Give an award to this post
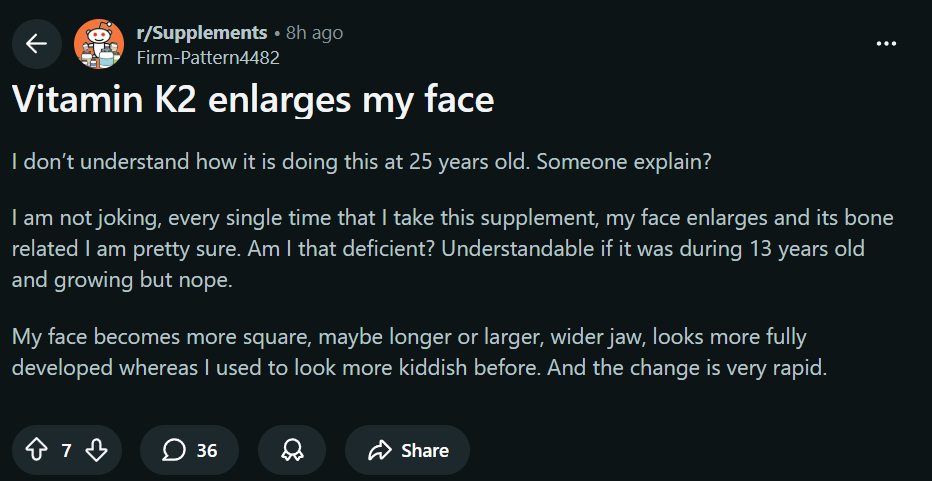Screen dimensions: 932x481 pyautogui.click(x=292, y=450)
